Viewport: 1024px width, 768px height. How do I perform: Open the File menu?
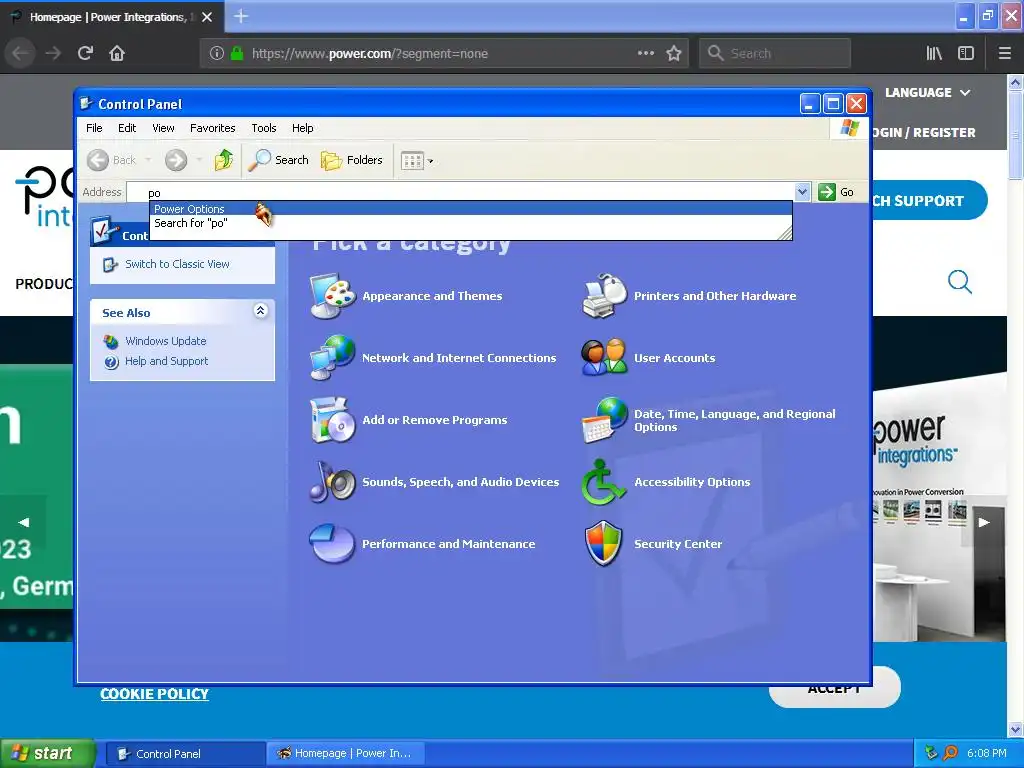click(x=94, y=128)
